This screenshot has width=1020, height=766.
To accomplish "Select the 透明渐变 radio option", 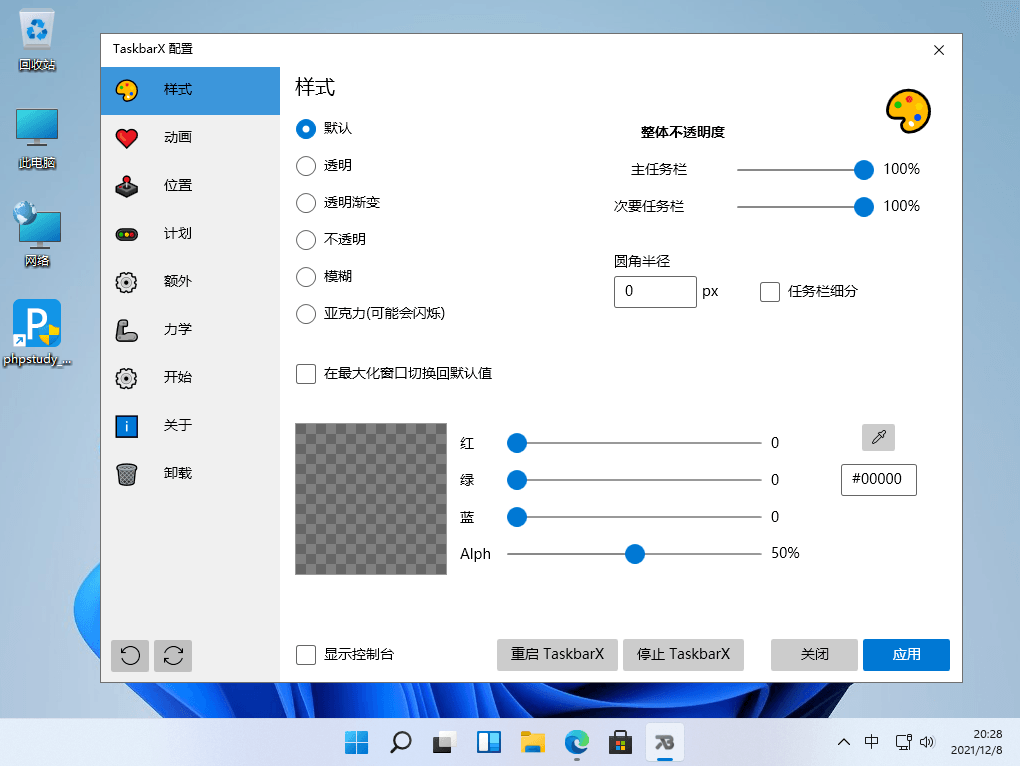I will pos(306,203).
